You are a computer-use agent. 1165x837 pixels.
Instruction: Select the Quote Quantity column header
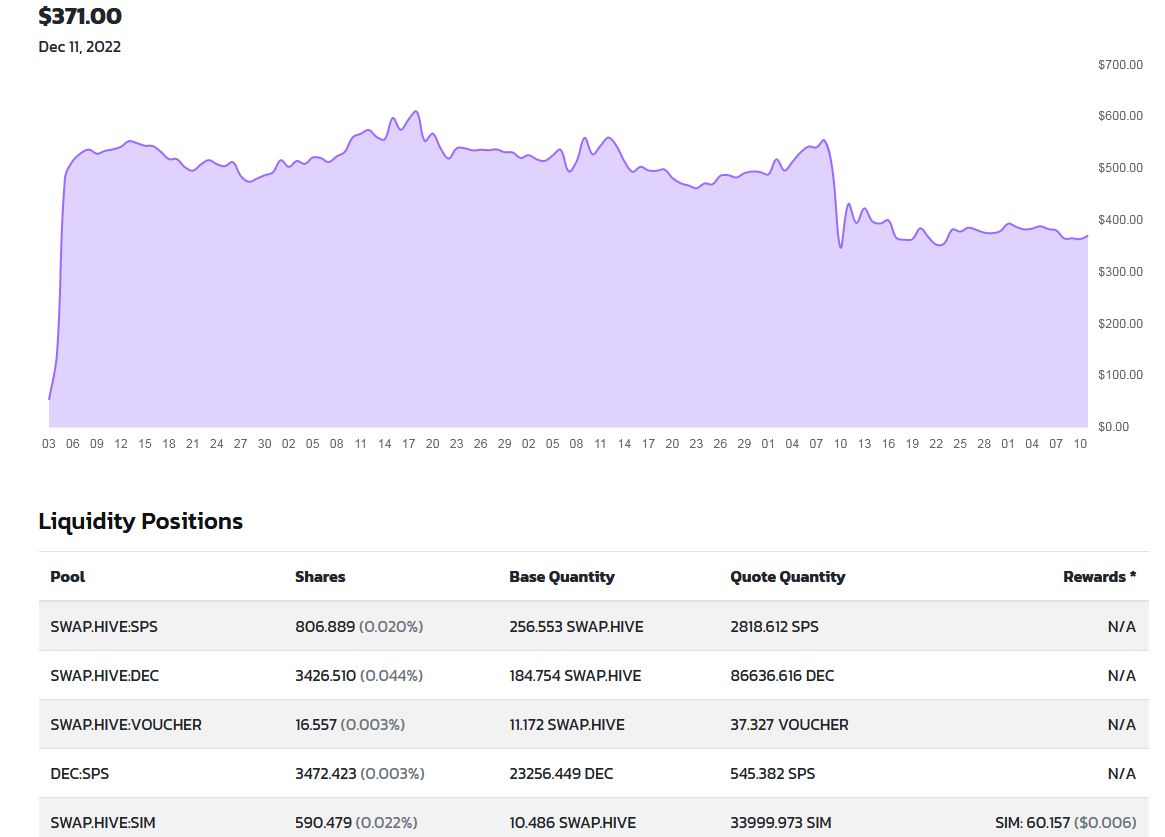(x=788, y=577)
